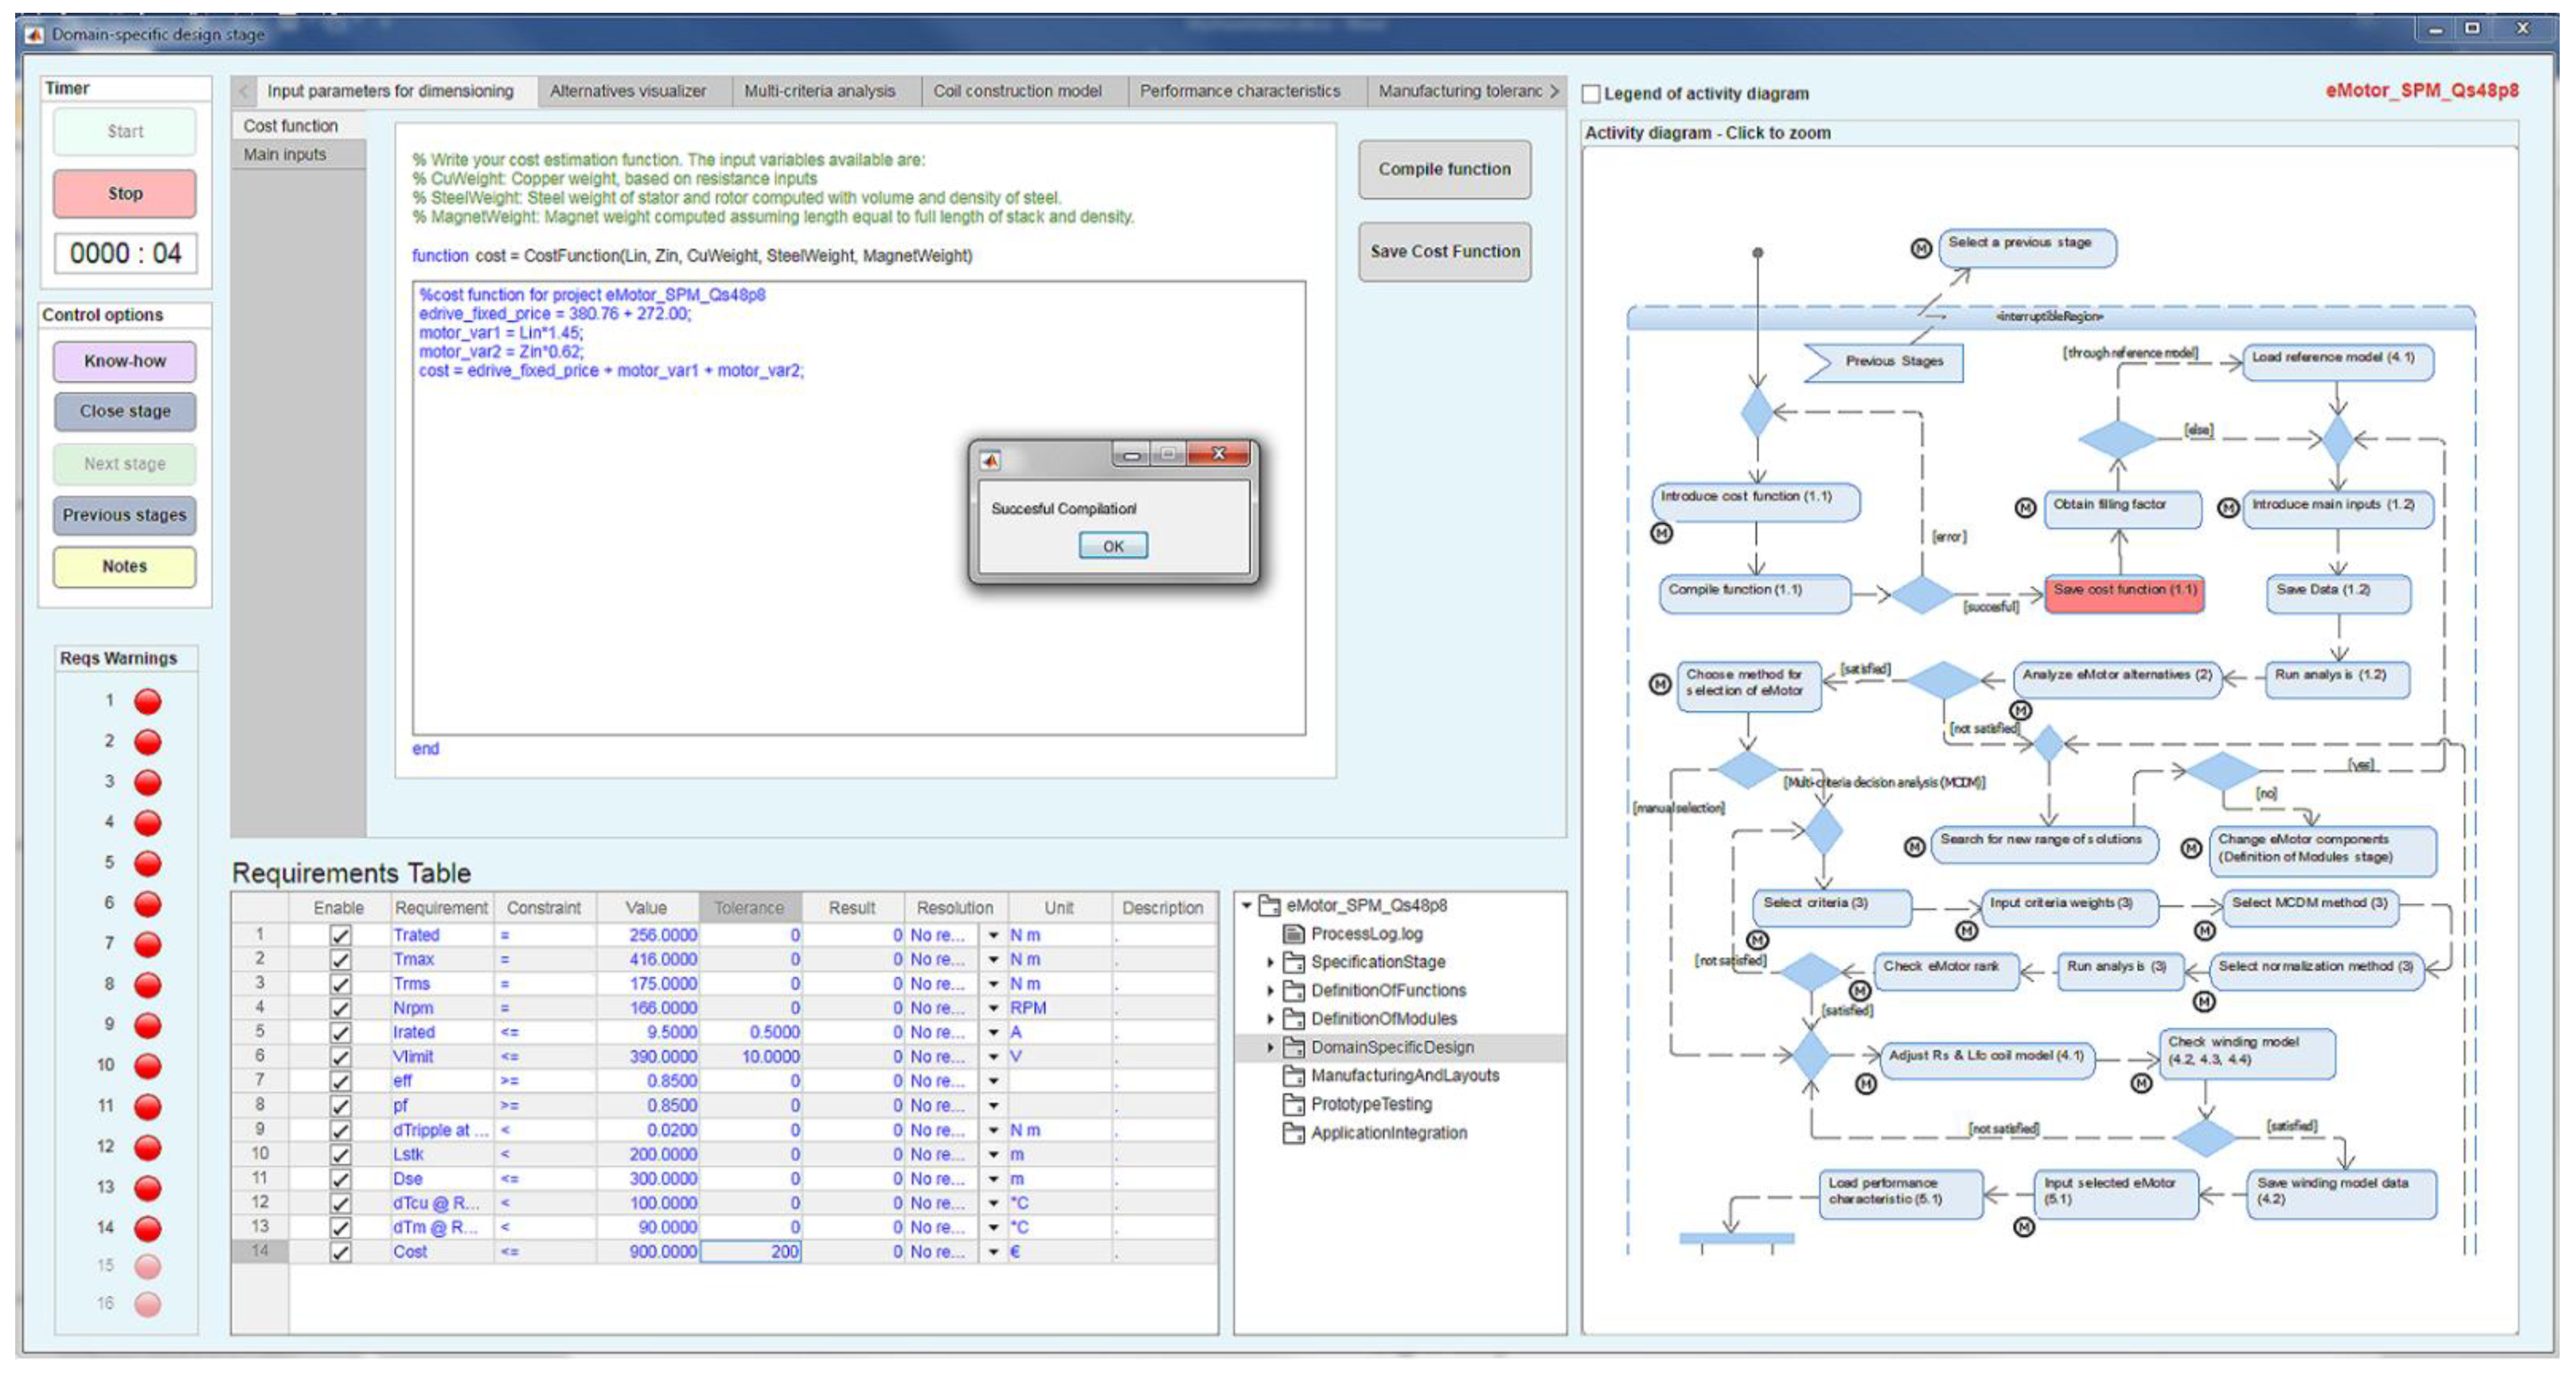The height and width of the screenshot is (1374, 2576).
Task: Uncheck the Cost requirement enable box
Action: pos(340,1251)
